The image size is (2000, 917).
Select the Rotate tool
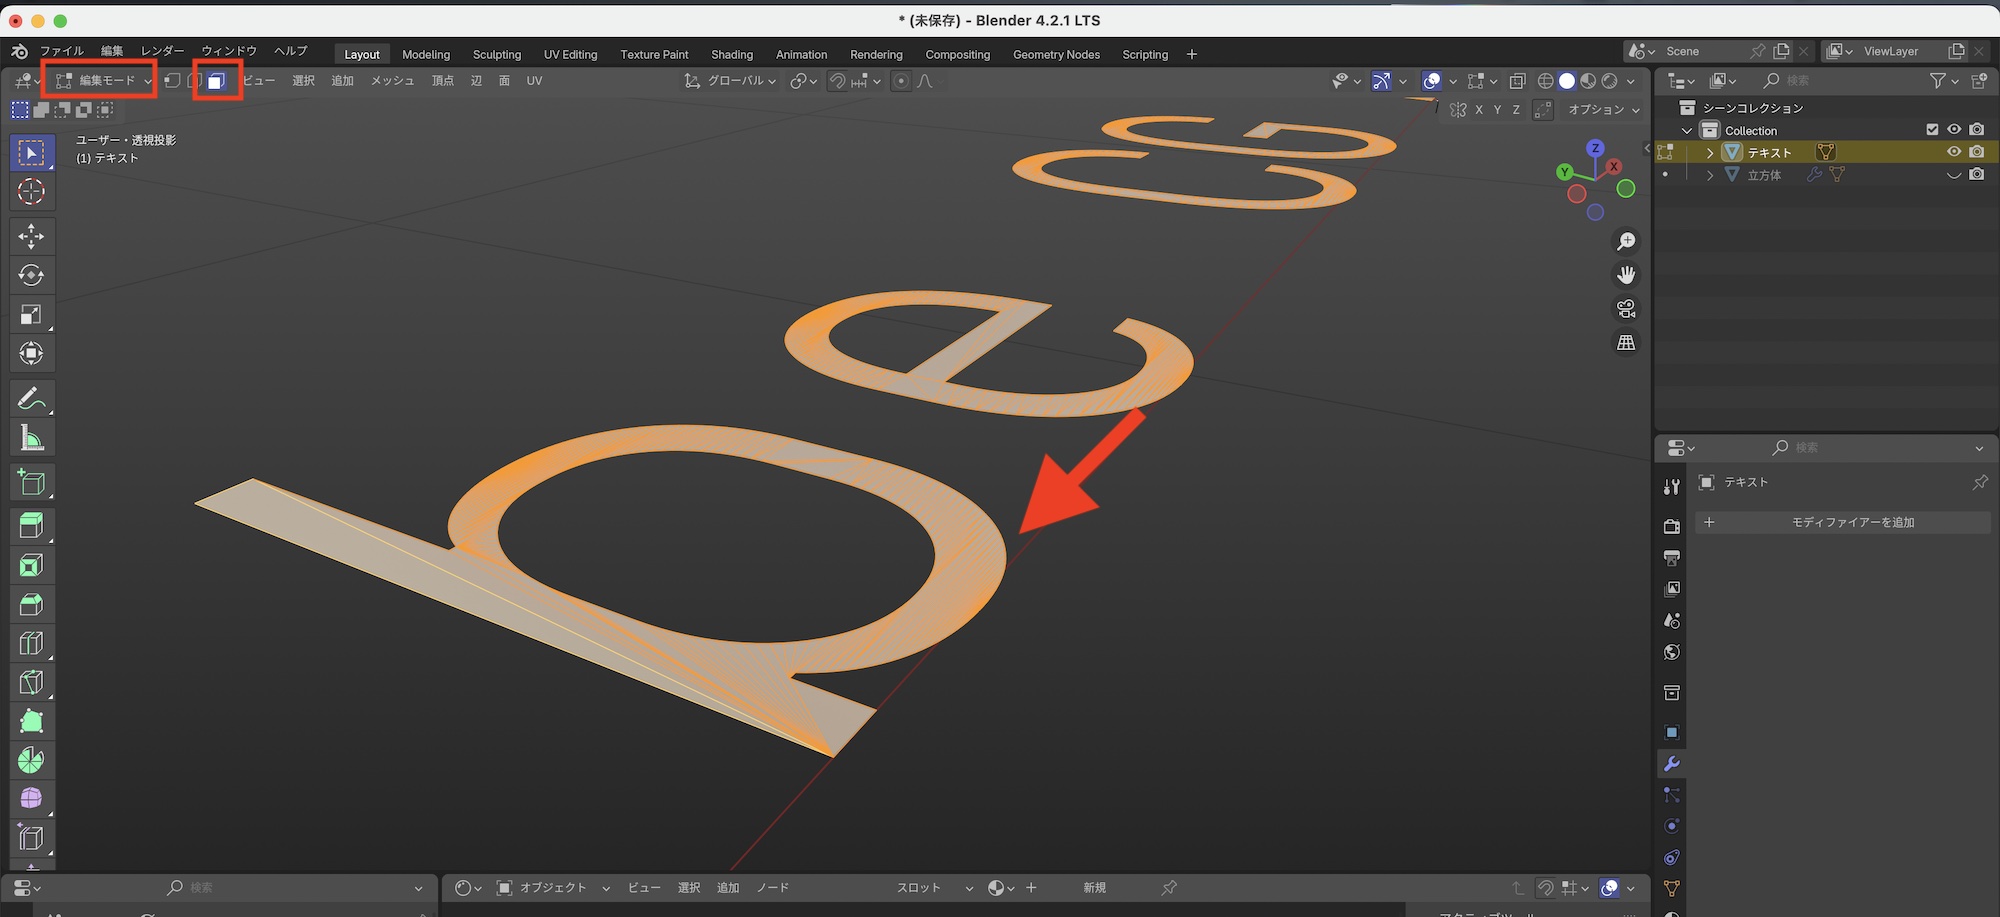coord(31,275)
